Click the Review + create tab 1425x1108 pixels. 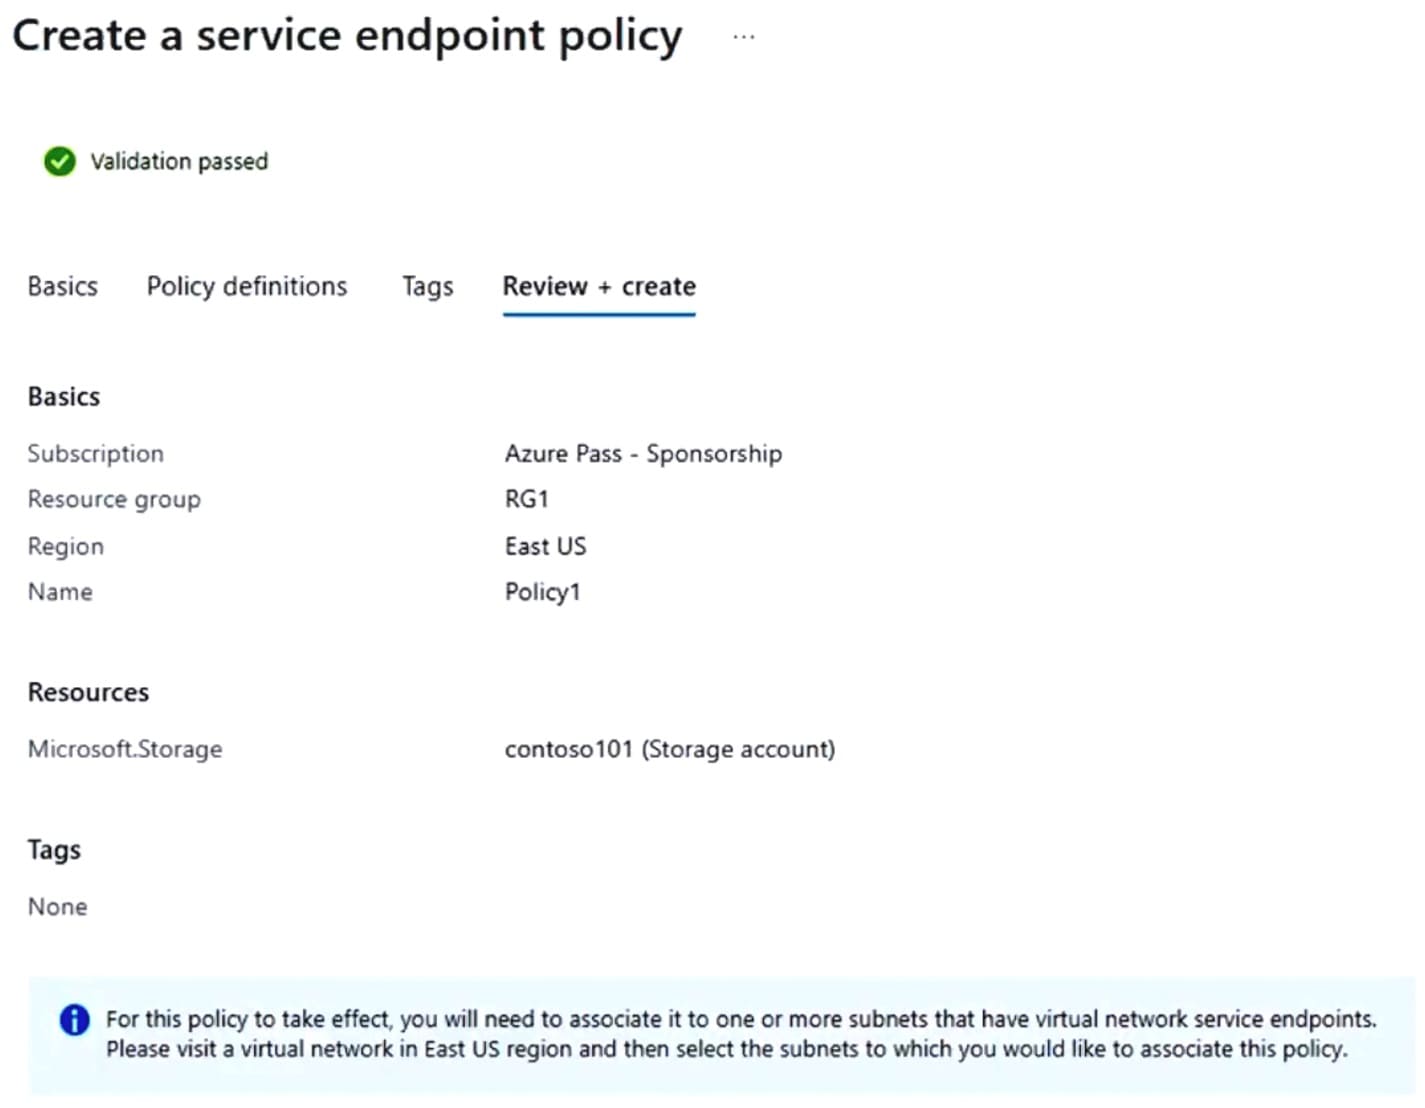point(598,286)
